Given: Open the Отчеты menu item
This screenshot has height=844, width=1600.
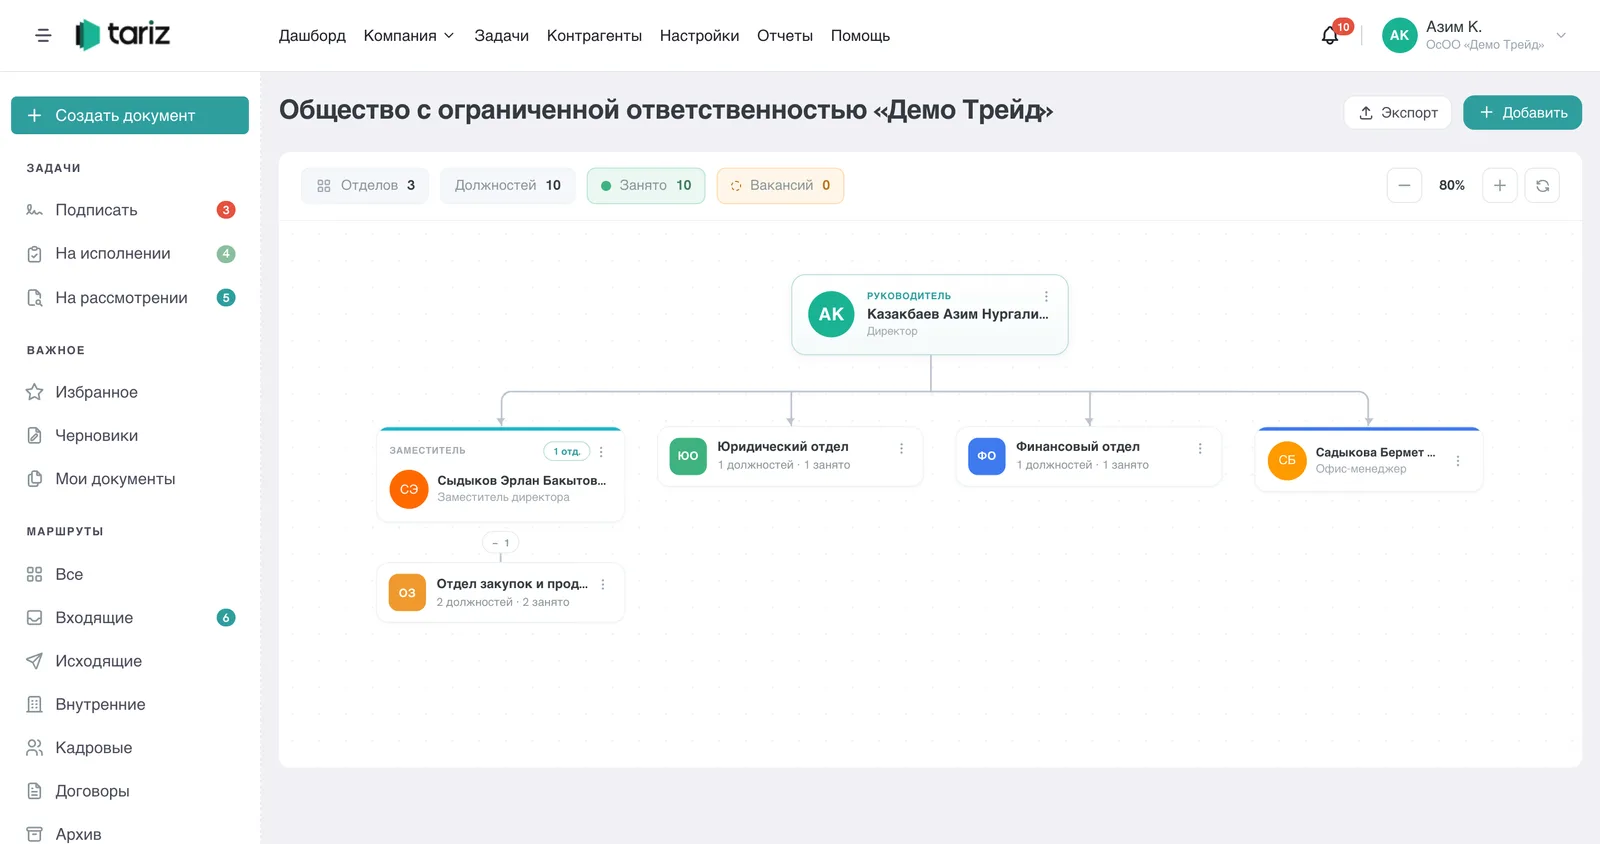Looking at the screenshot, I should (785, 35).
